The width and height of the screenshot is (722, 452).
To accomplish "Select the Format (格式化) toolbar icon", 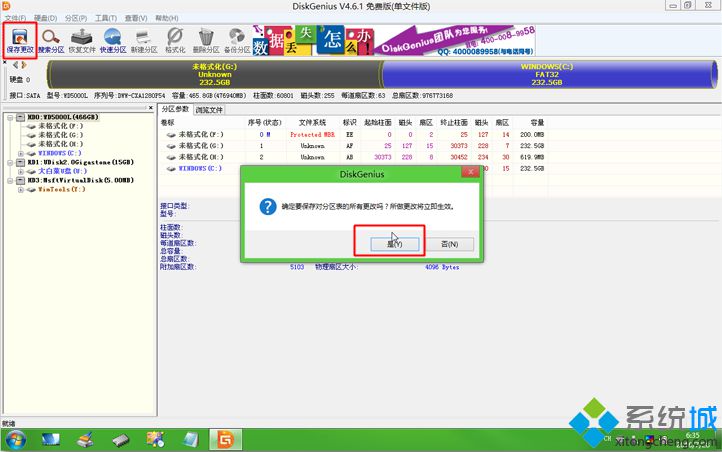I will [x=175, y=41].
